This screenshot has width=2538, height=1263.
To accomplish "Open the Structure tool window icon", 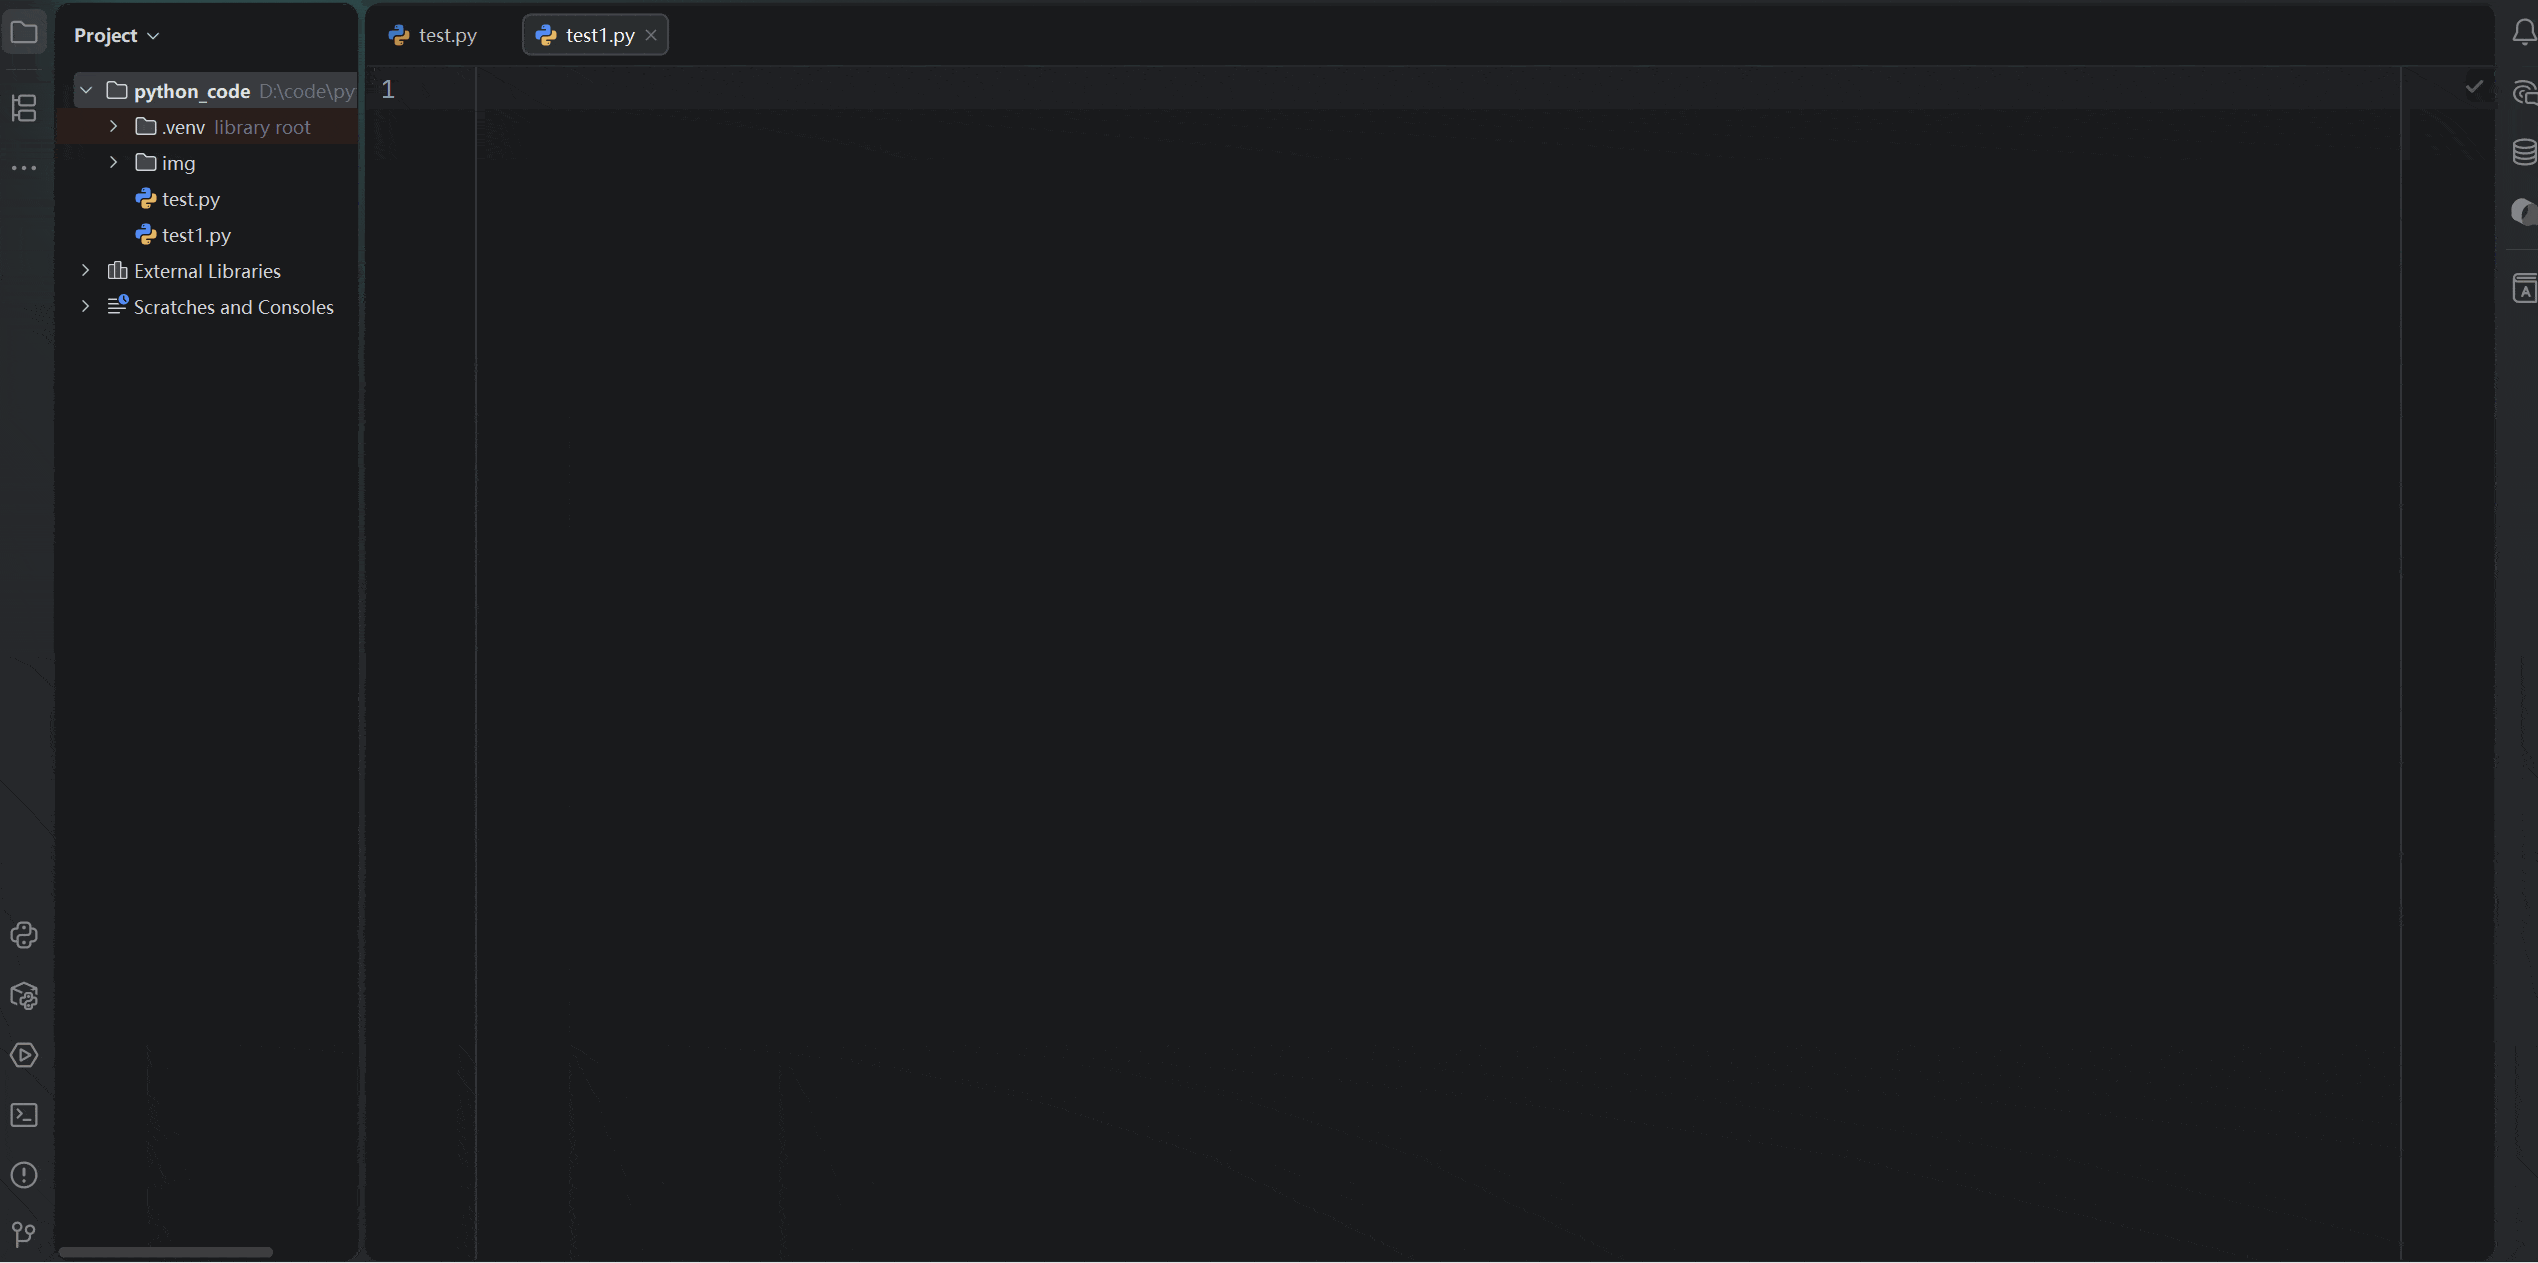I will [24, 107].
